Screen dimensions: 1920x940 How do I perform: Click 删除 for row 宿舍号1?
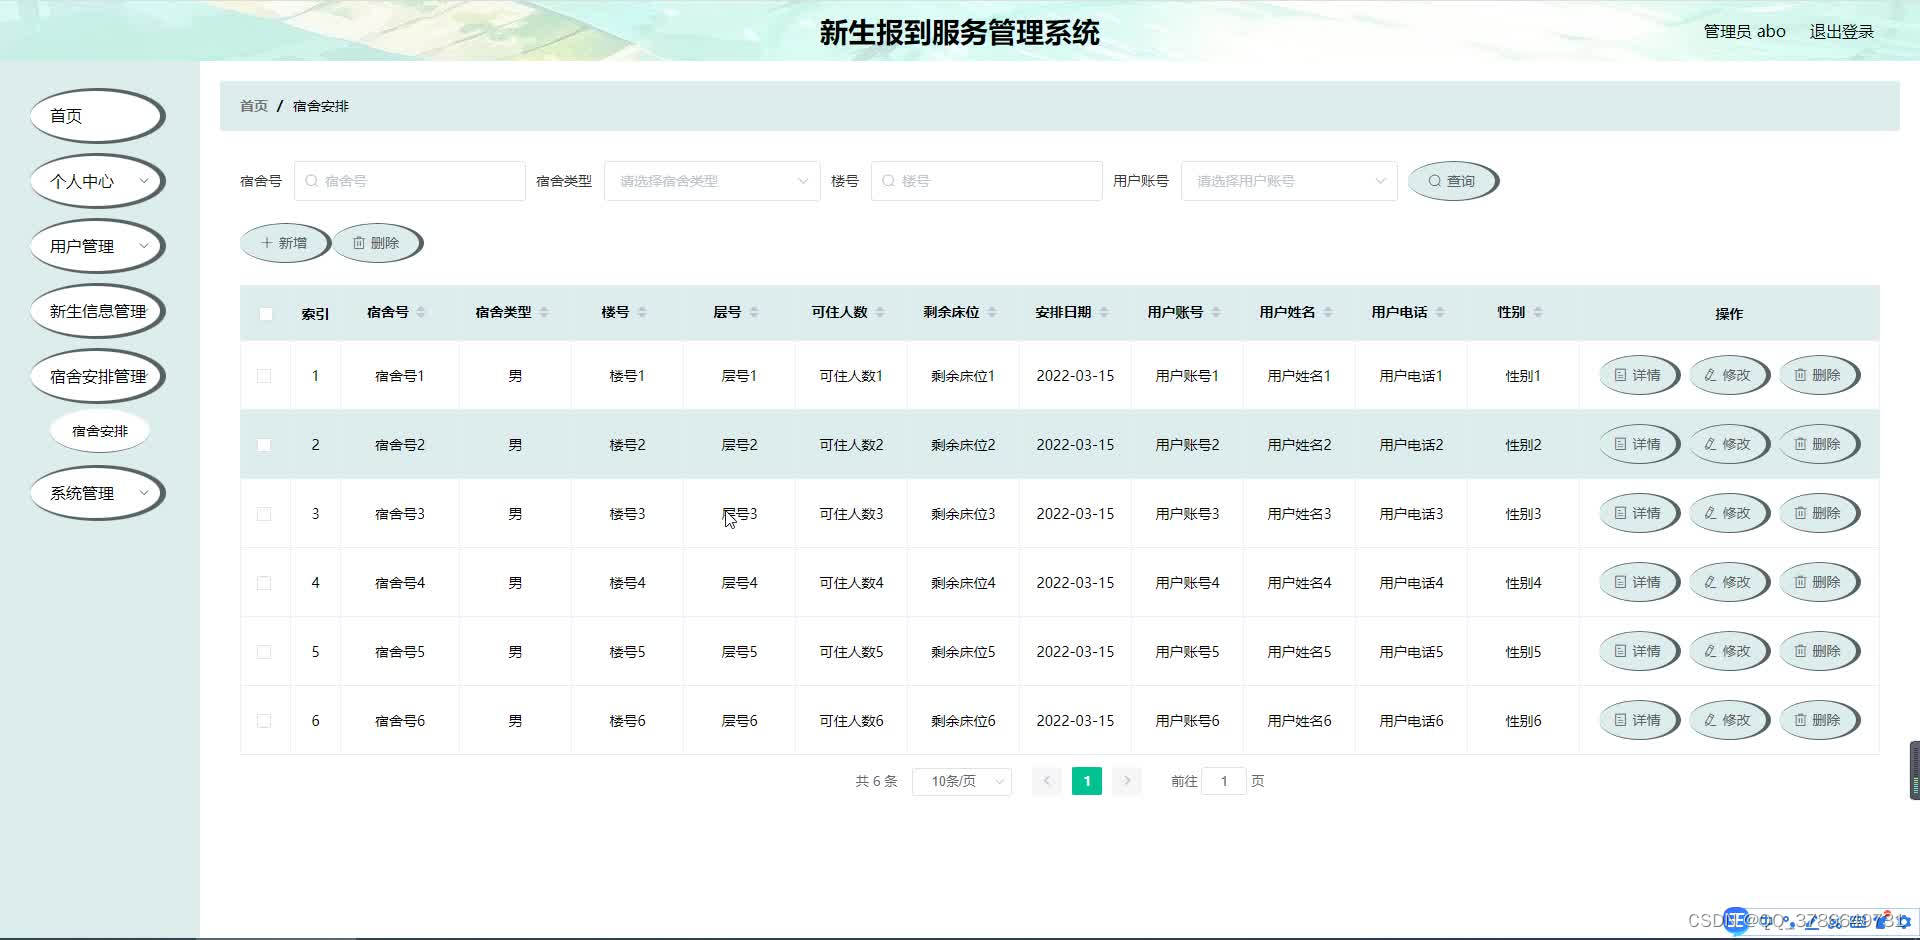pos(1818,375)
